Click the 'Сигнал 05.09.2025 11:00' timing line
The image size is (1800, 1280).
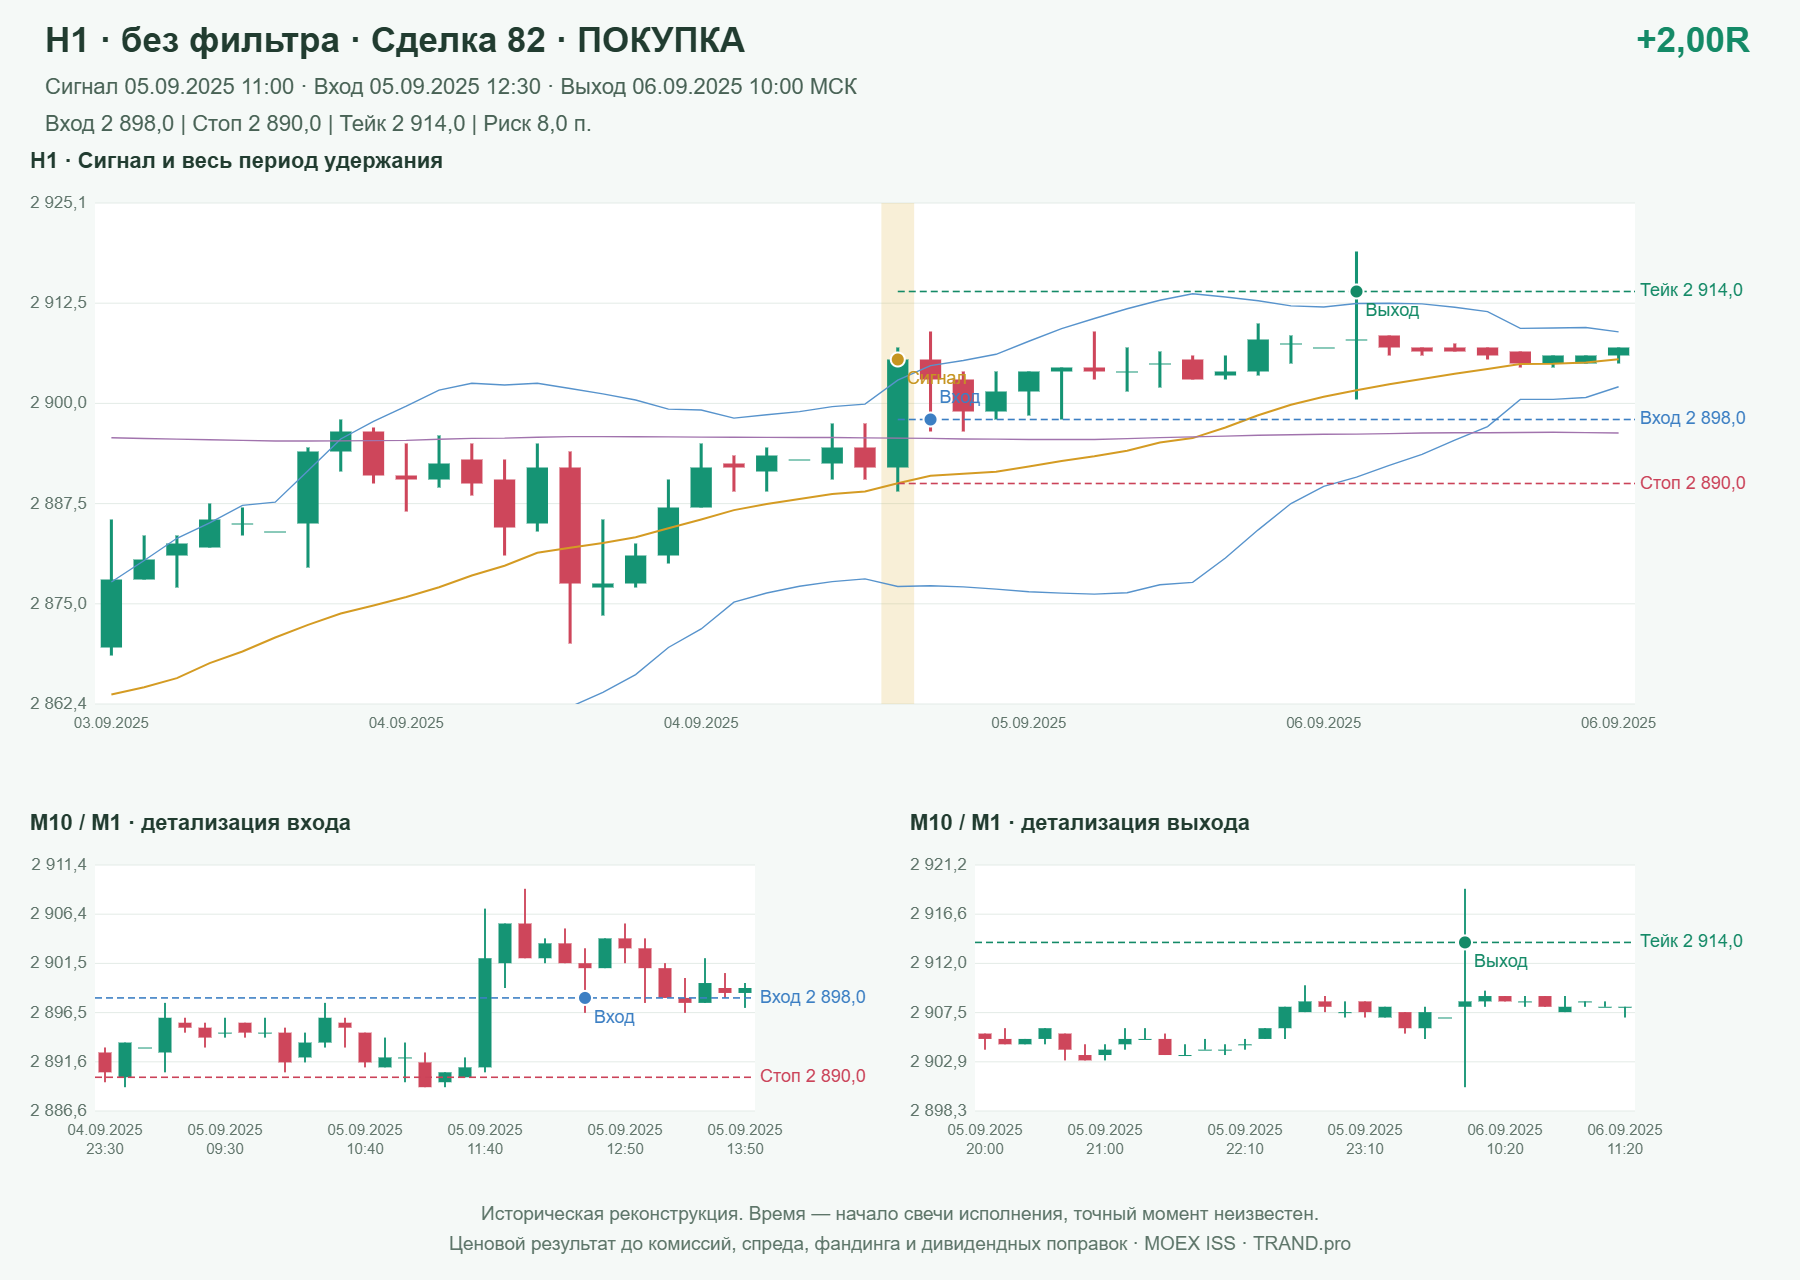451,87
